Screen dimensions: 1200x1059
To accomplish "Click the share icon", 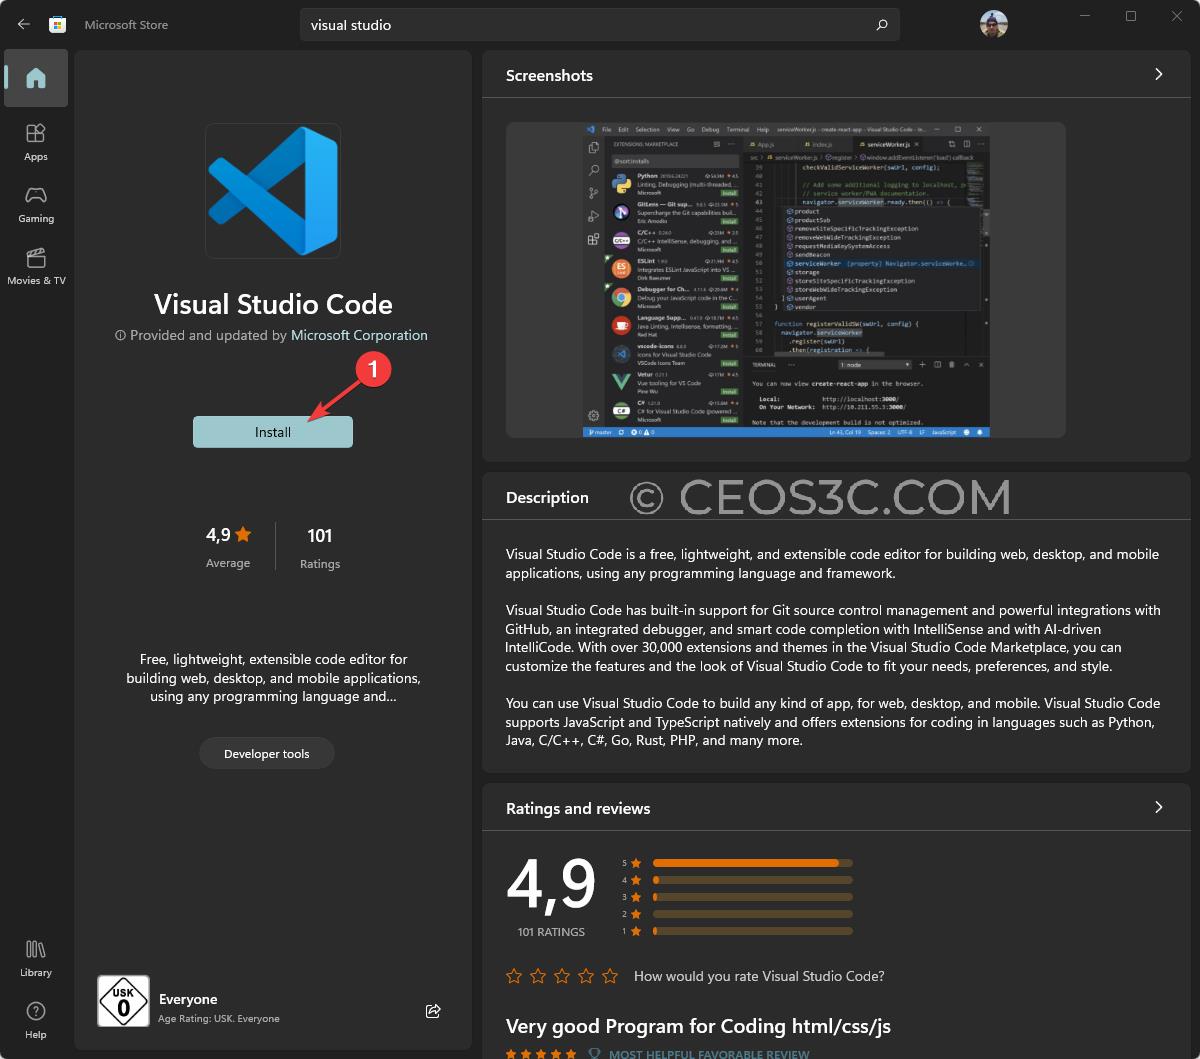I will (433, 1011).
